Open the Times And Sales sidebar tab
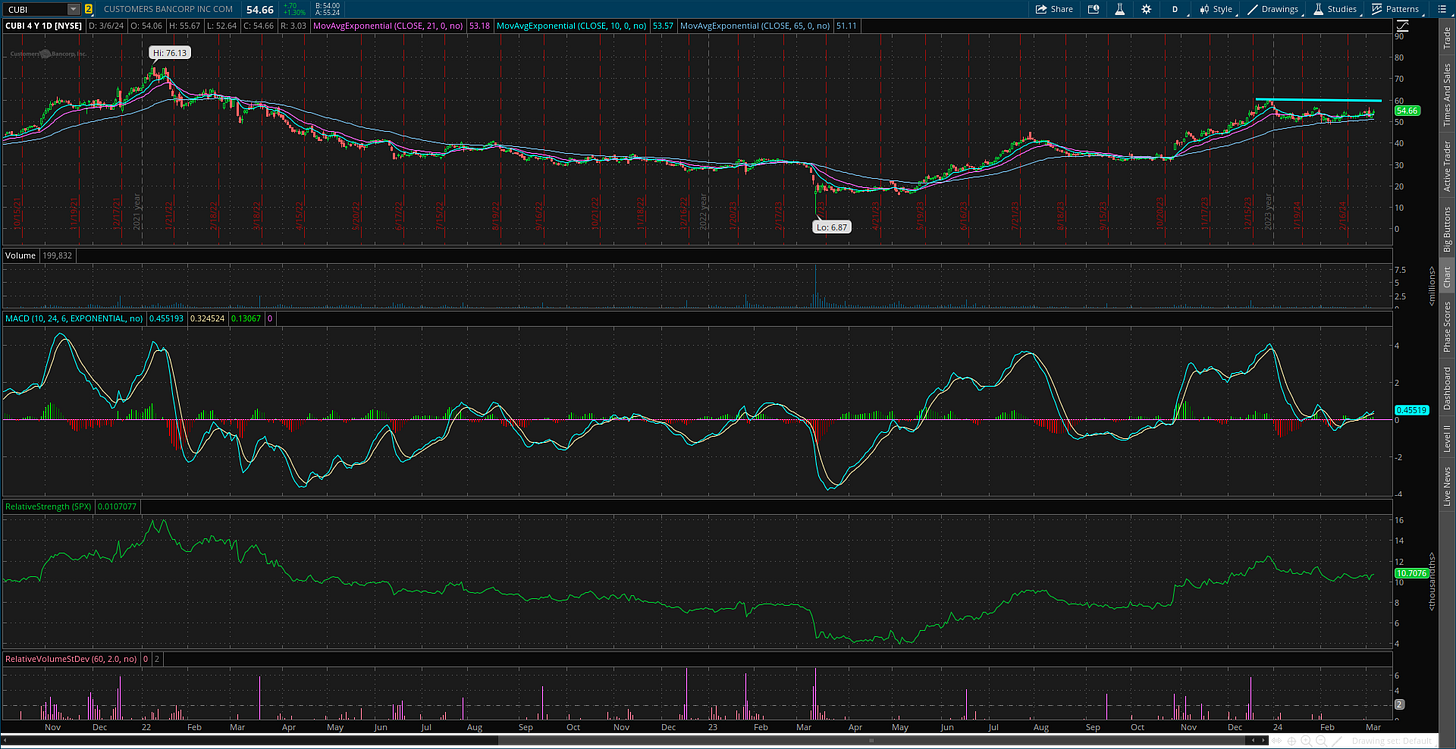Screen dimensions: 1456x749 pyautogui.click(x=1446, y=94)
